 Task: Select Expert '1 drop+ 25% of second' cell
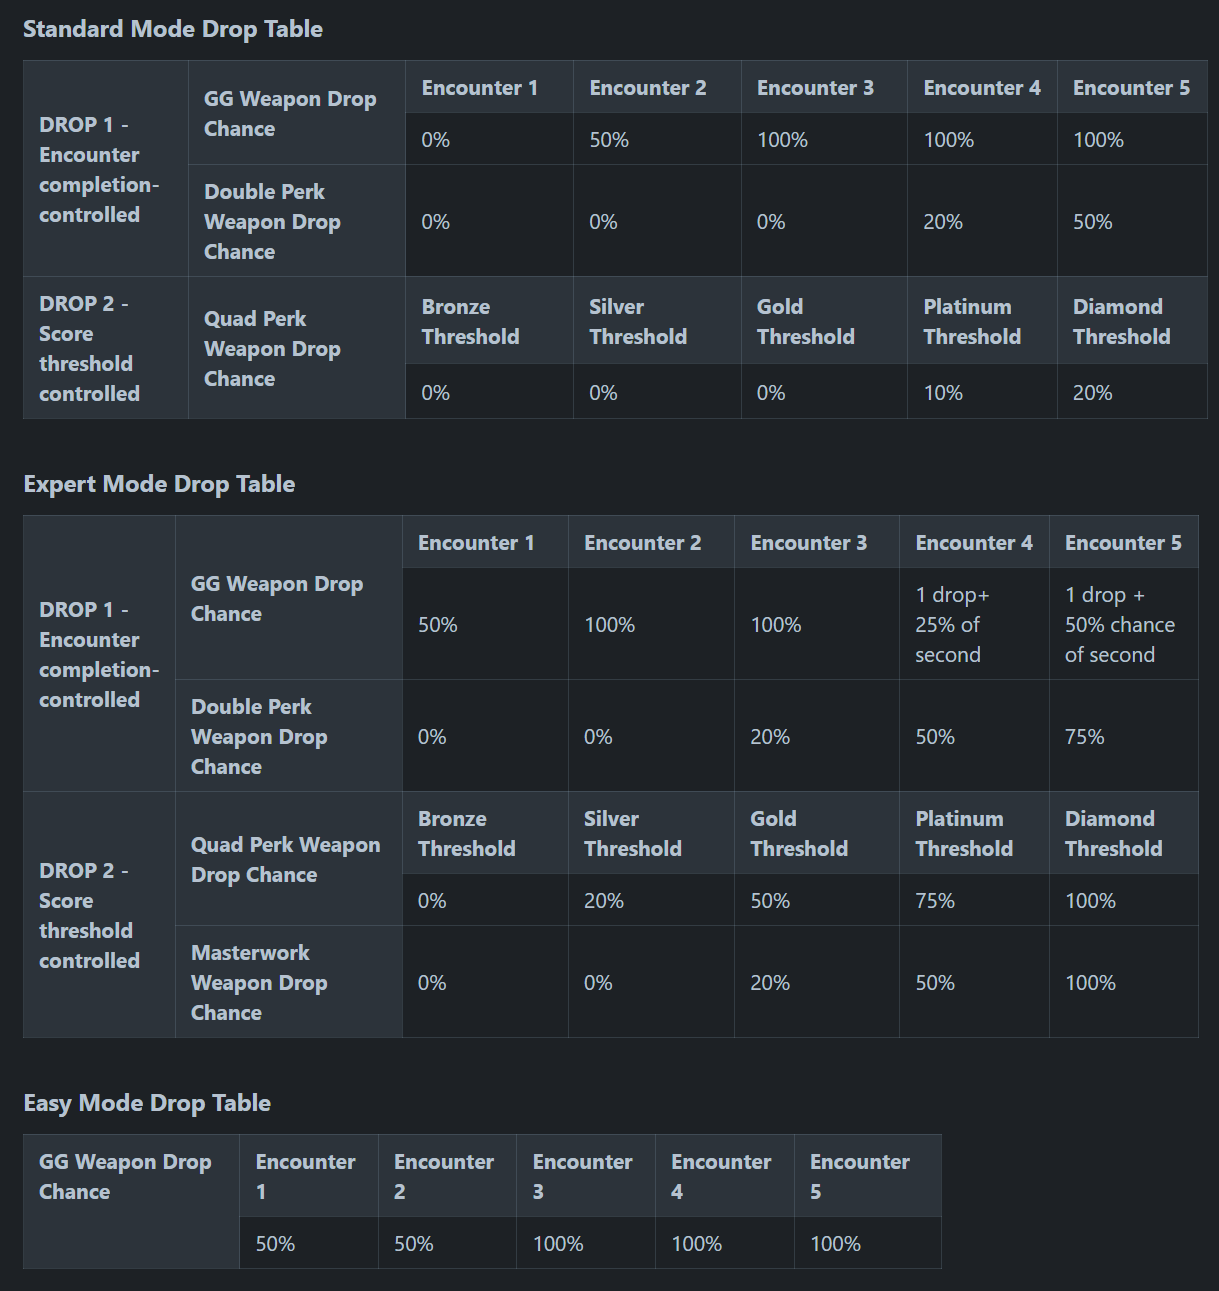[974, 625]
